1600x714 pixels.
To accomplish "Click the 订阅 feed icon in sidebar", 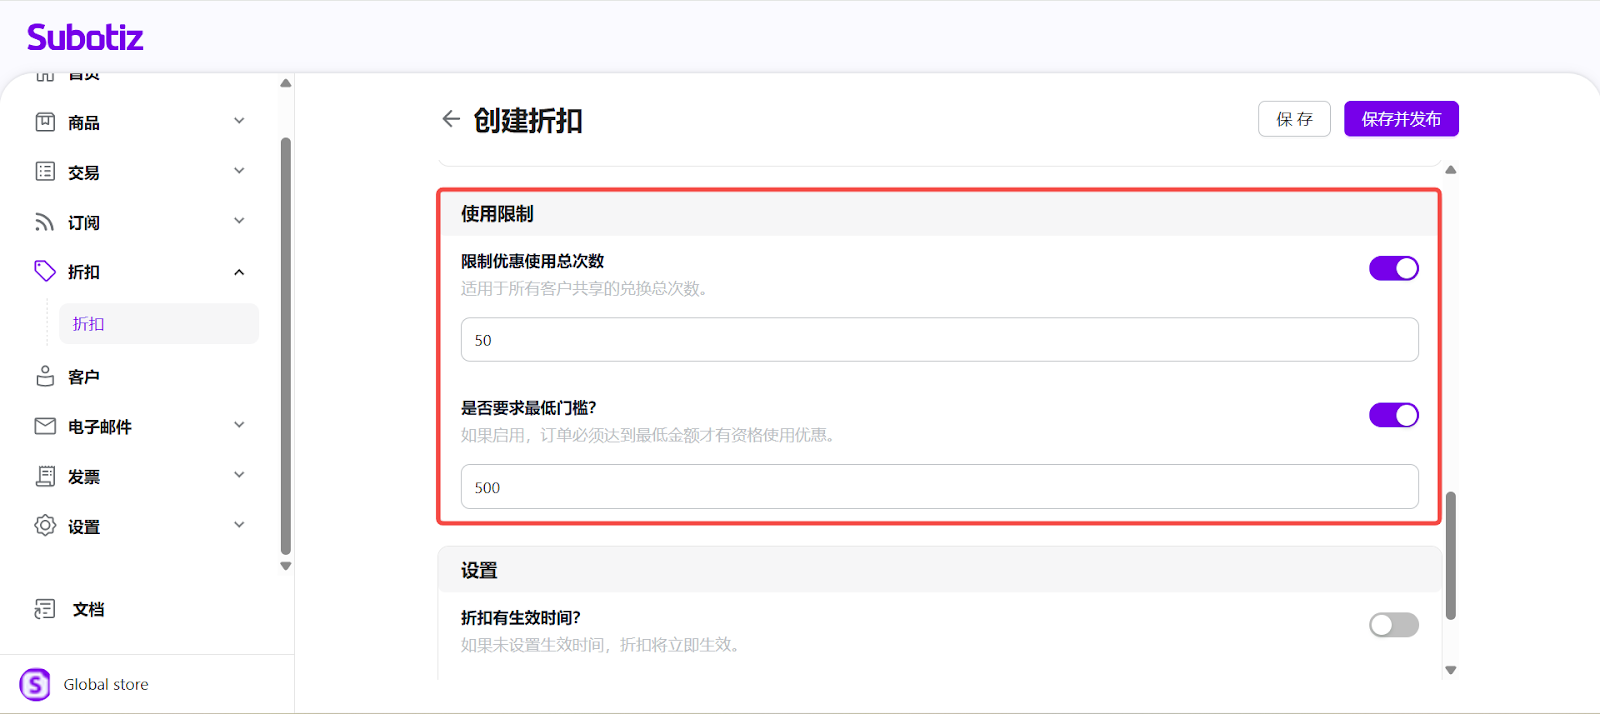I will tap(45, 222).
